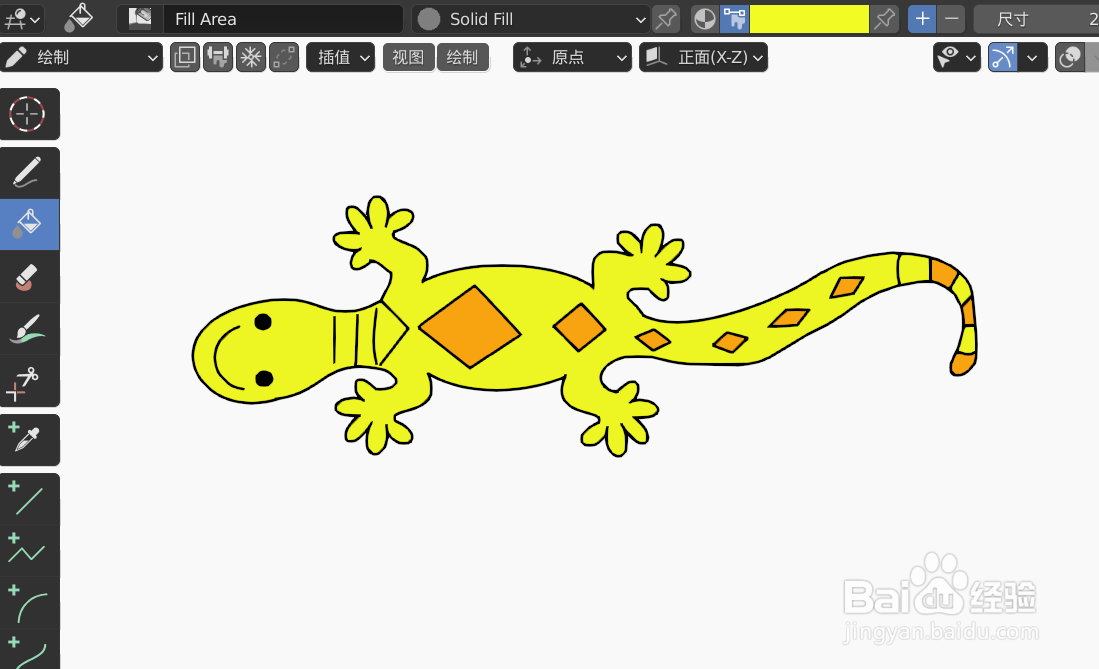Open the yellow color swatch picker
1099x669 pixels.
click(x=810, y=19)
